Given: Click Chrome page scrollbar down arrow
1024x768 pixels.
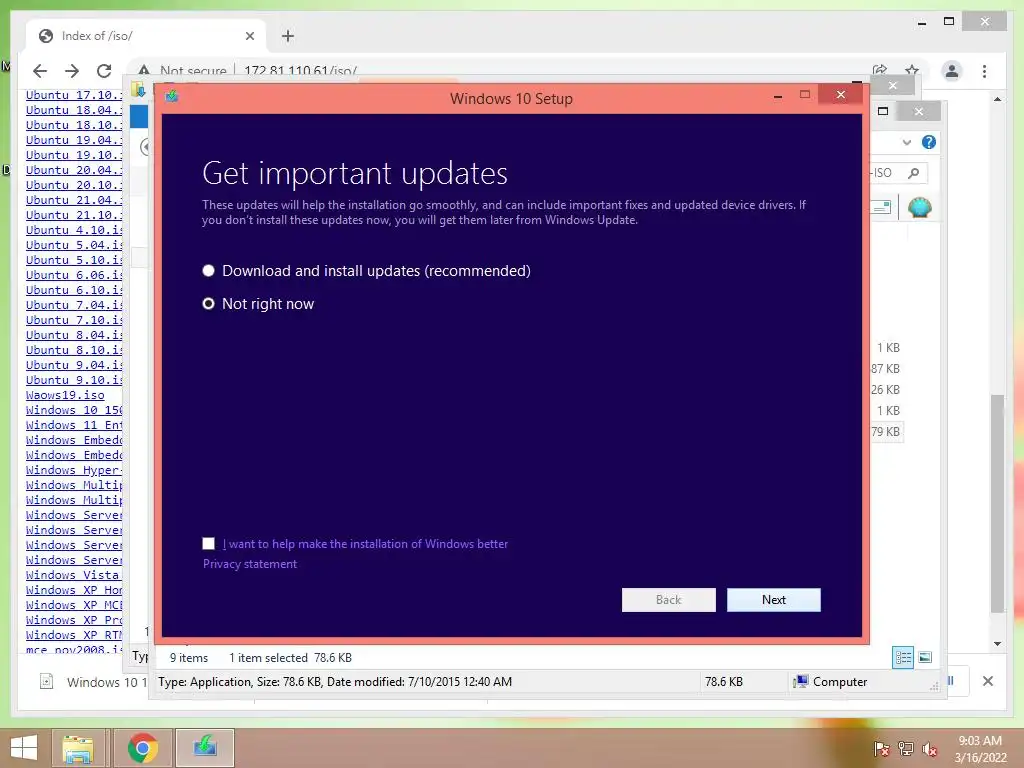Looking at the screenshot, I should pyautogui.click(x=997, y=643).
